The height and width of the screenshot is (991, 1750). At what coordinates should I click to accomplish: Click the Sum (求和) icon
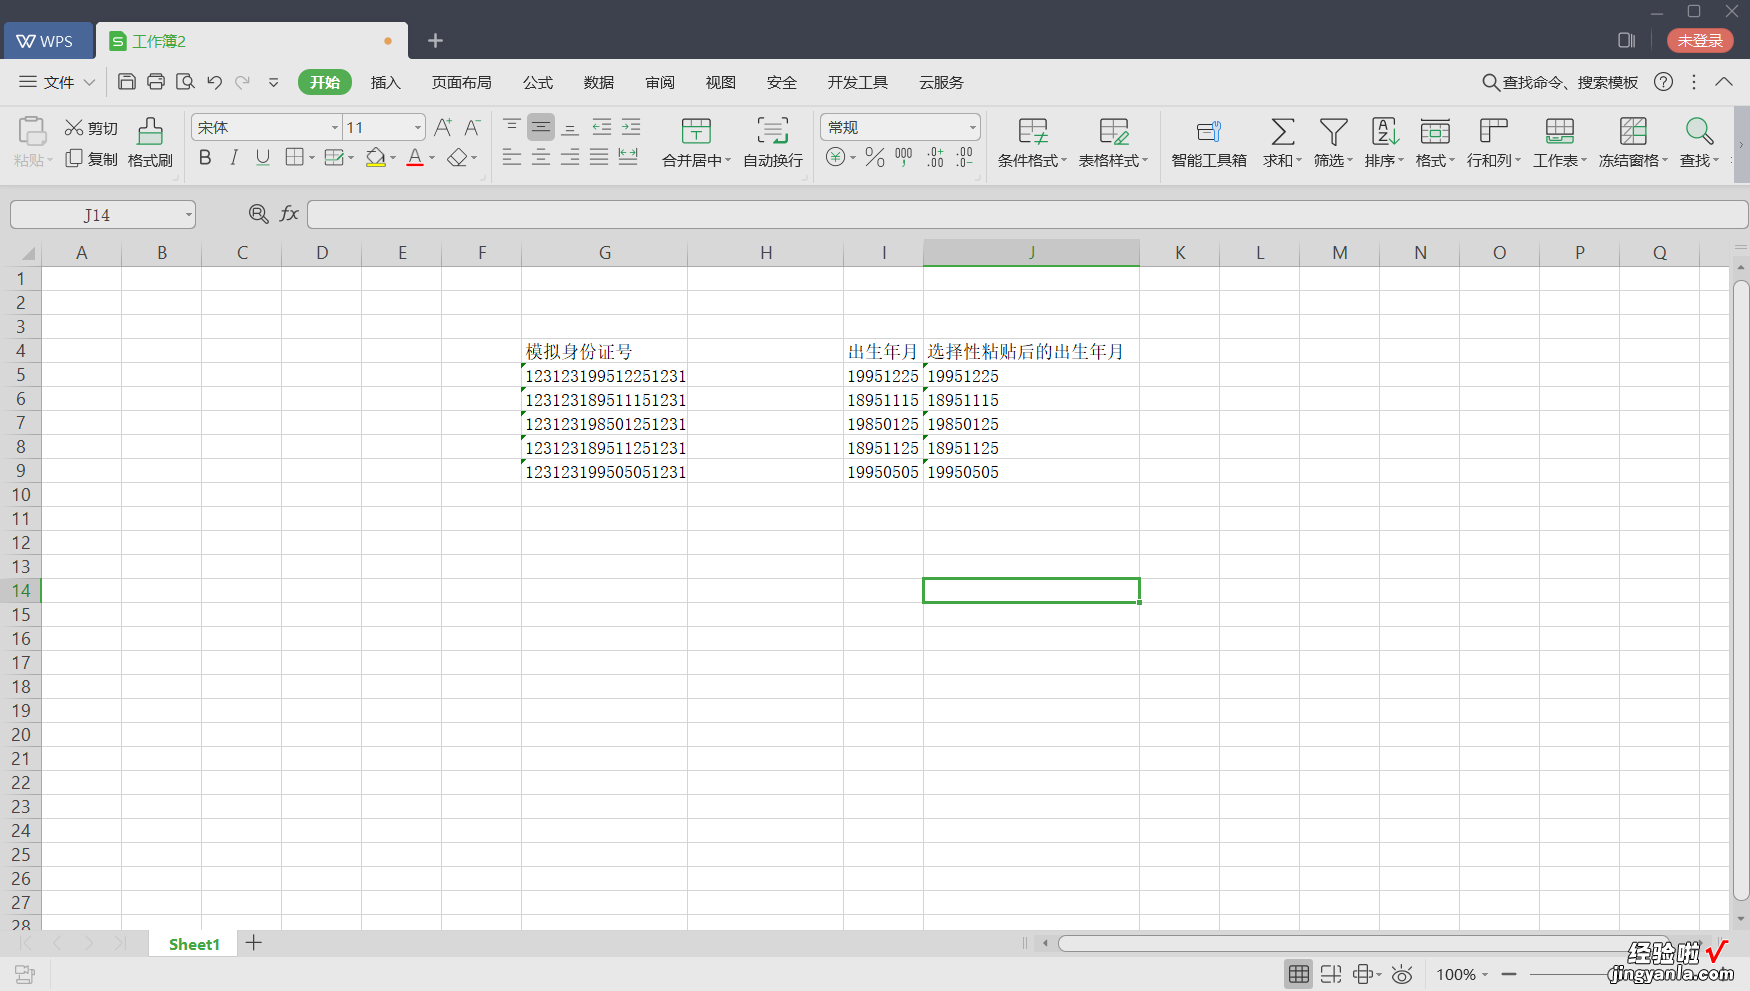point(1282,132)
